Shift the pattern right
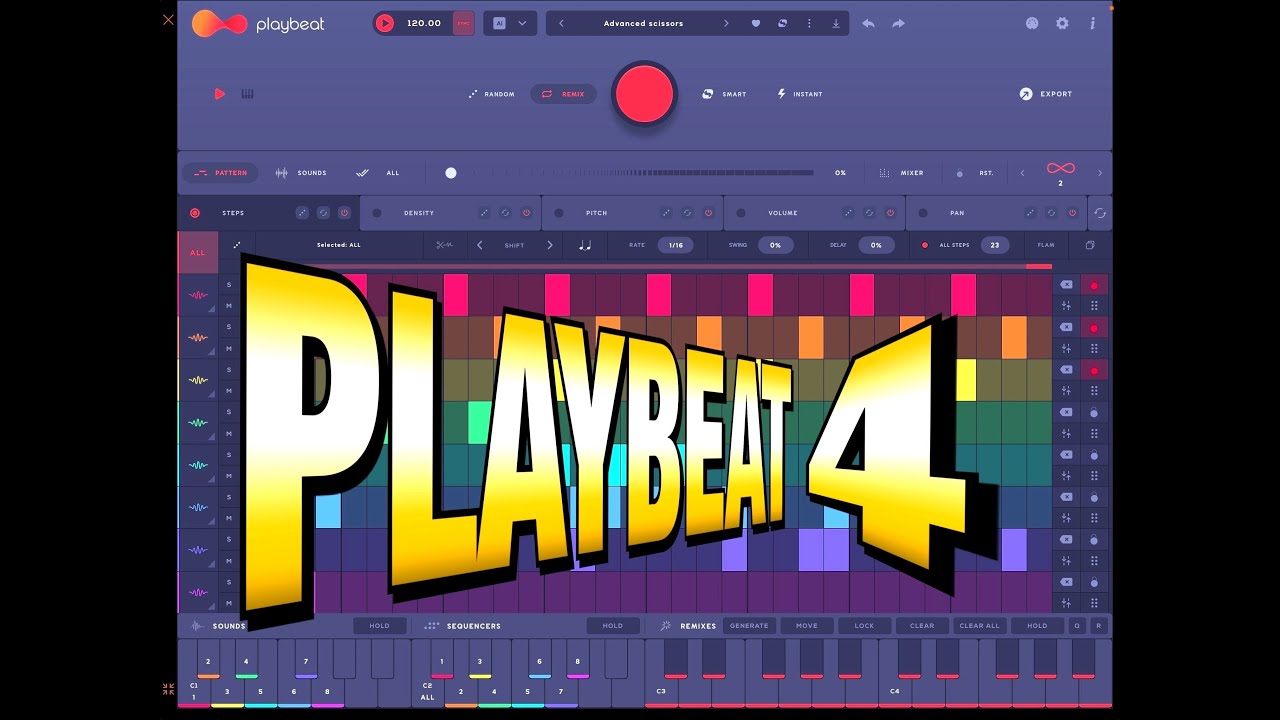The height and width of the screenshot is (720, 1280). (x=549, y=245)
